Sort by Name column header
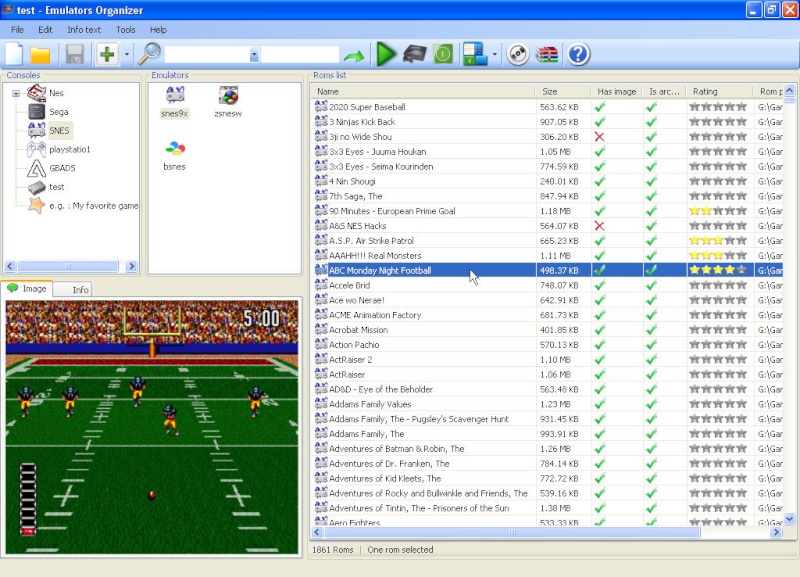 coord(422,91)
